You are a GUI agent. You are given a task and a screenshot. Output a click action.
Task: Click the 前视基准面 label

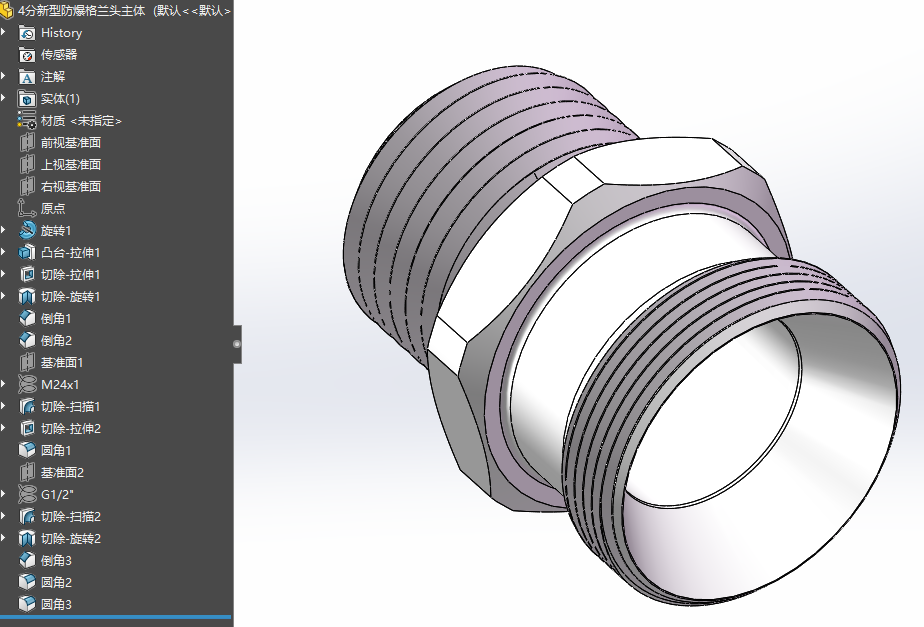[x=71, y=143]
